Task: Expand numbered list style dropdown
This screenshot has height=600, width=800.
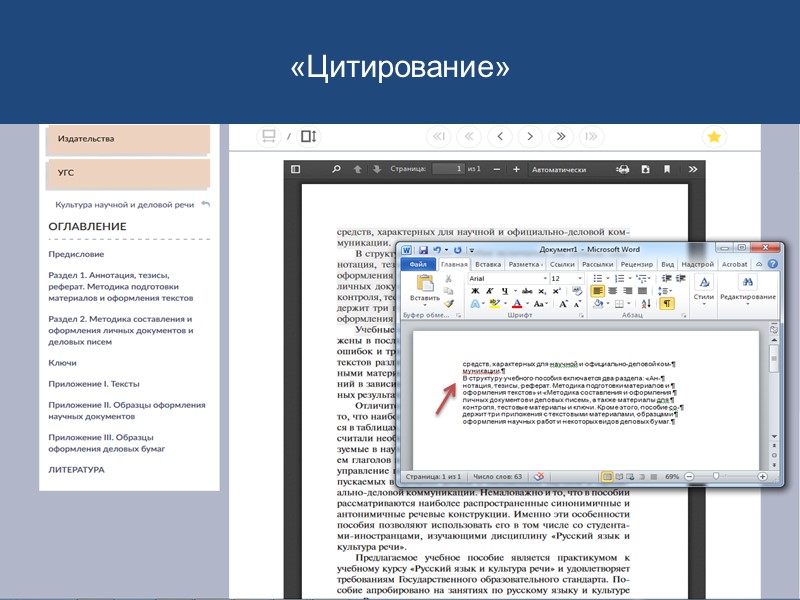Action: (x=630, y=279)
